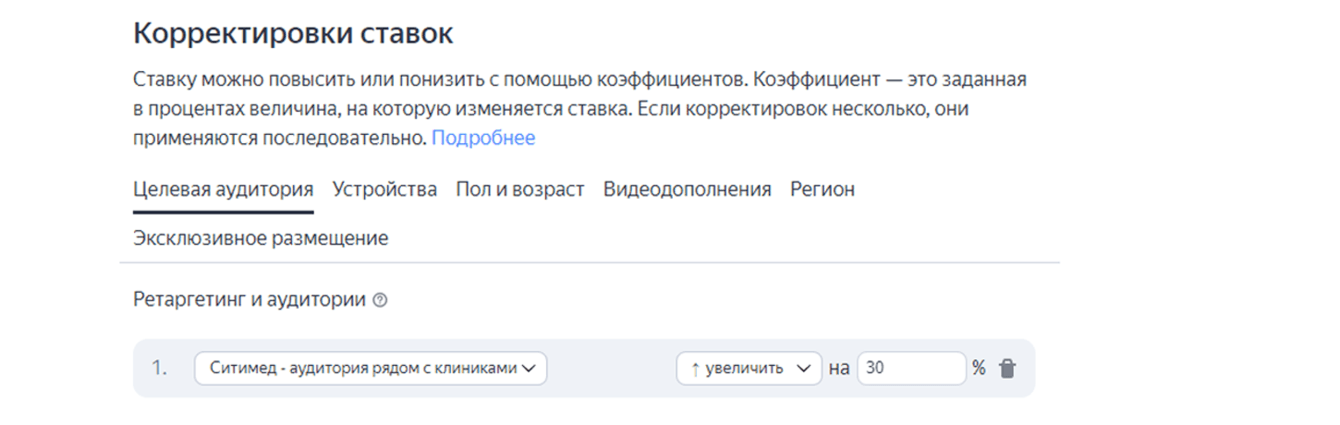The image size is (1340, 425).
Task: Click the percent sign after the value field
Action: 978,368
